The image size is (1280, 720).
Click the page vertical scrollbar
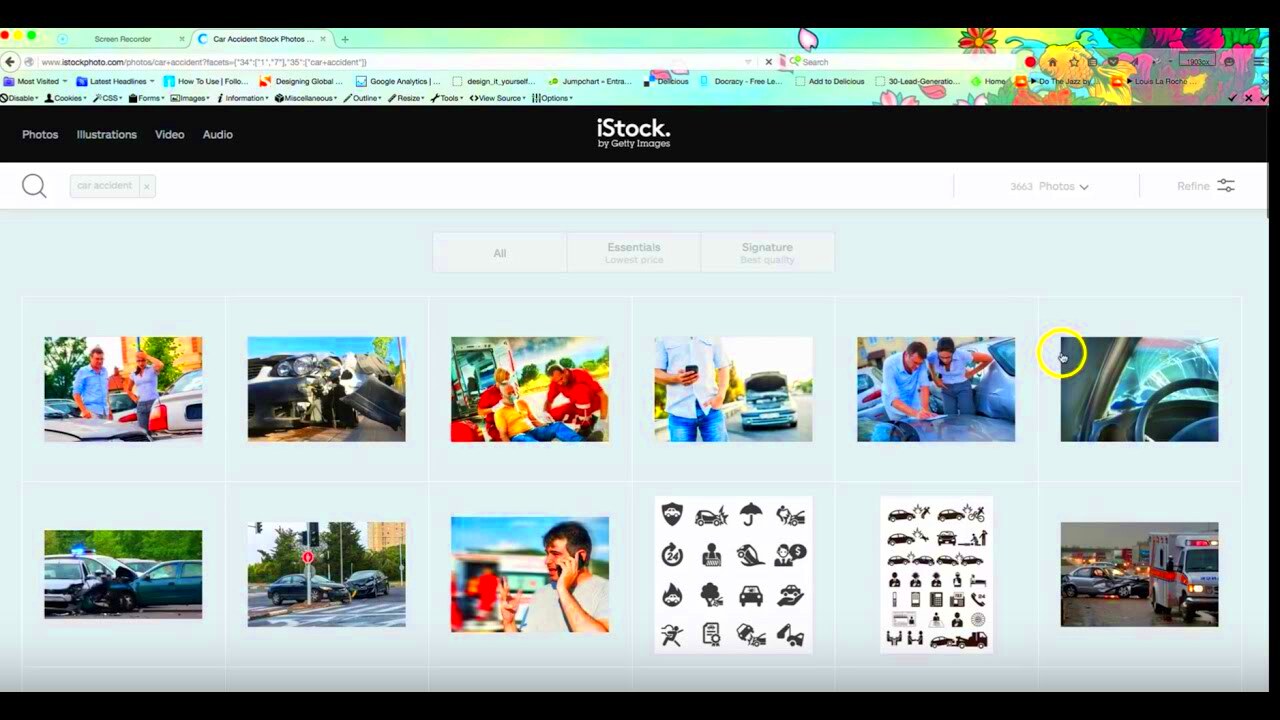pos(1267,160)
